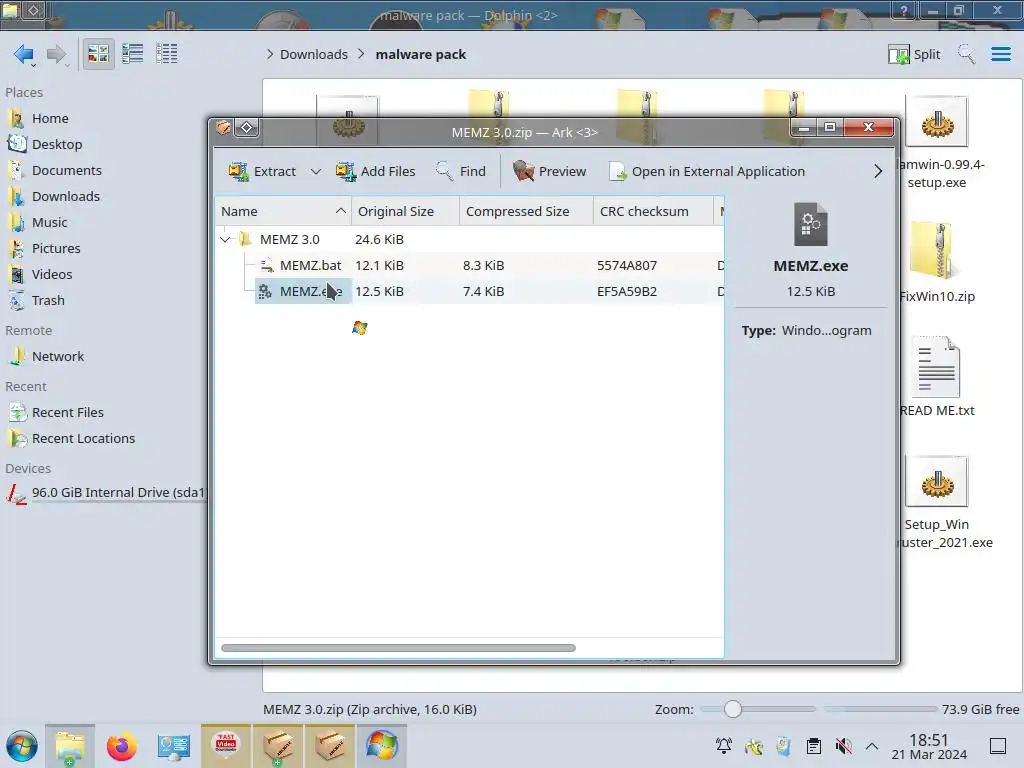Click the 5574A807 checksum cell
The image size is (1024, 768).
[x=626, y=265]
